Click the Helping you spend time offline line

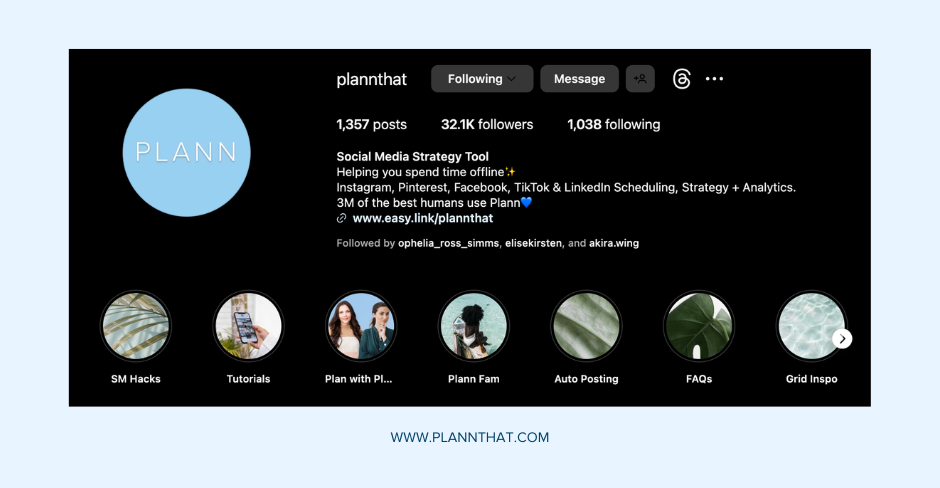[x=426, y=172]
